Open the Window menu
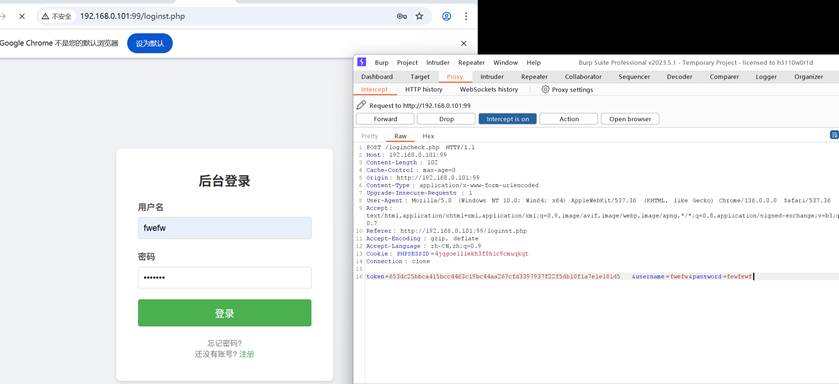The width and height of the screenshot is (839, 384). tap(506, 63)
